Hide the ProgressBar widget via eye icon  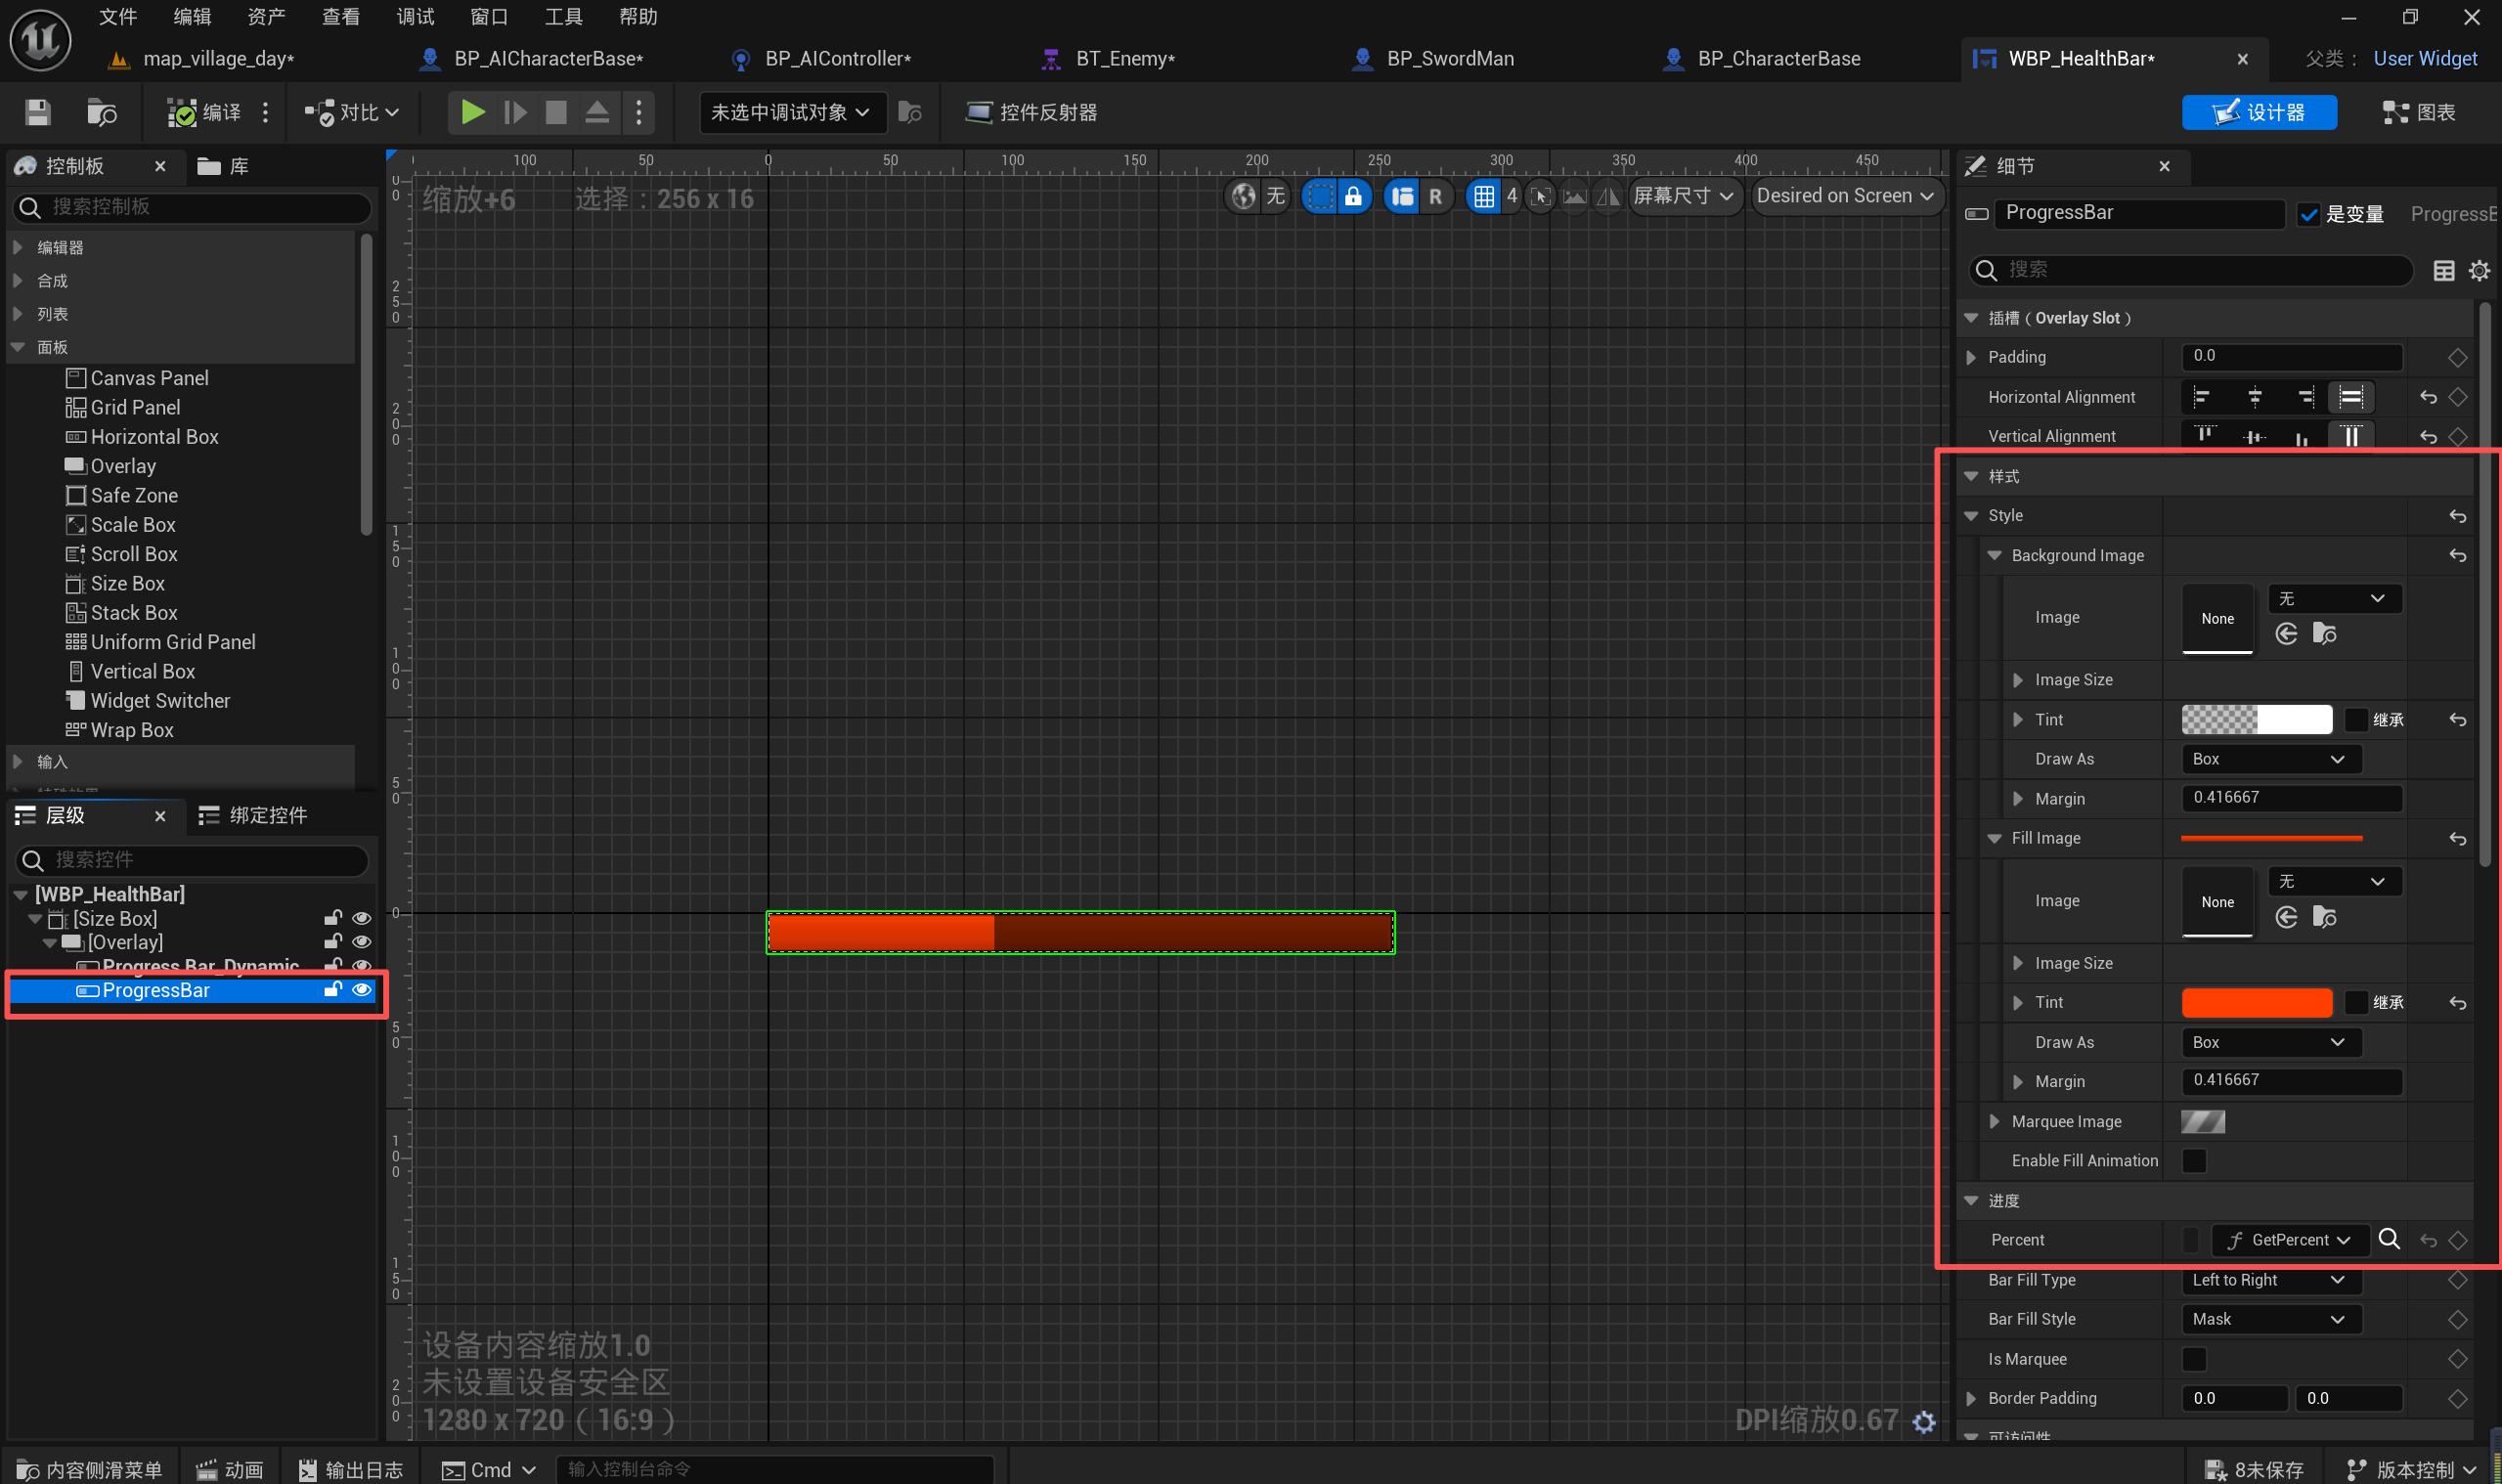[x=362, y=990]
